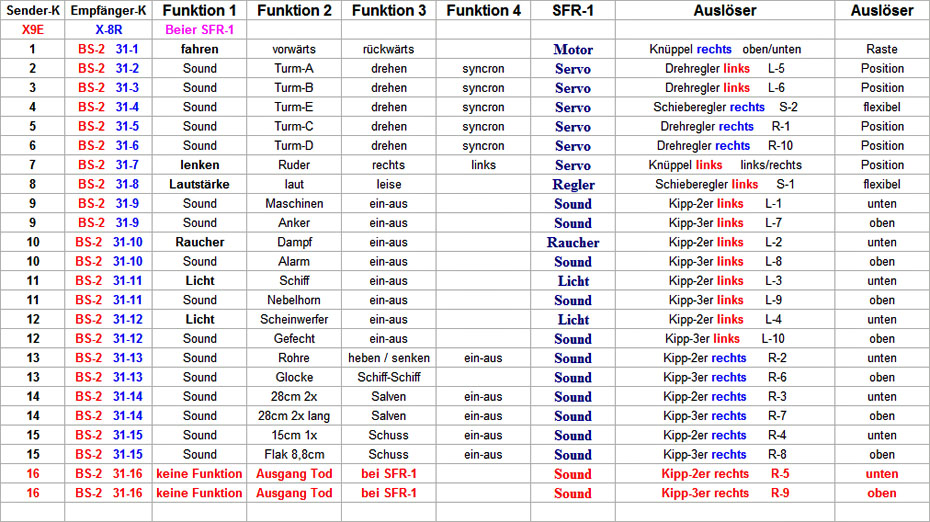Click the blue Motor cell
This screenshot has width=930, height=522.
(573, 49)
